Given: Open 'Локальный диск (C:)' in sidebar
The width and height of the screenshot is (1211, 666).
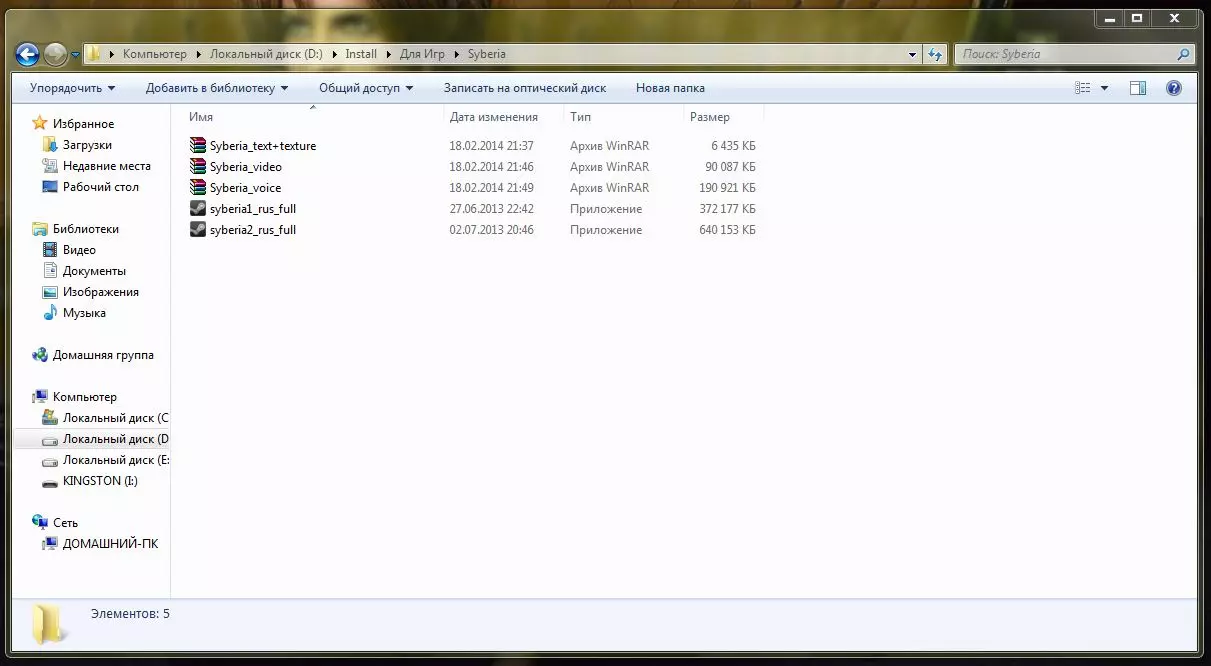Looking at the screenshot, I should coord(105,418).
